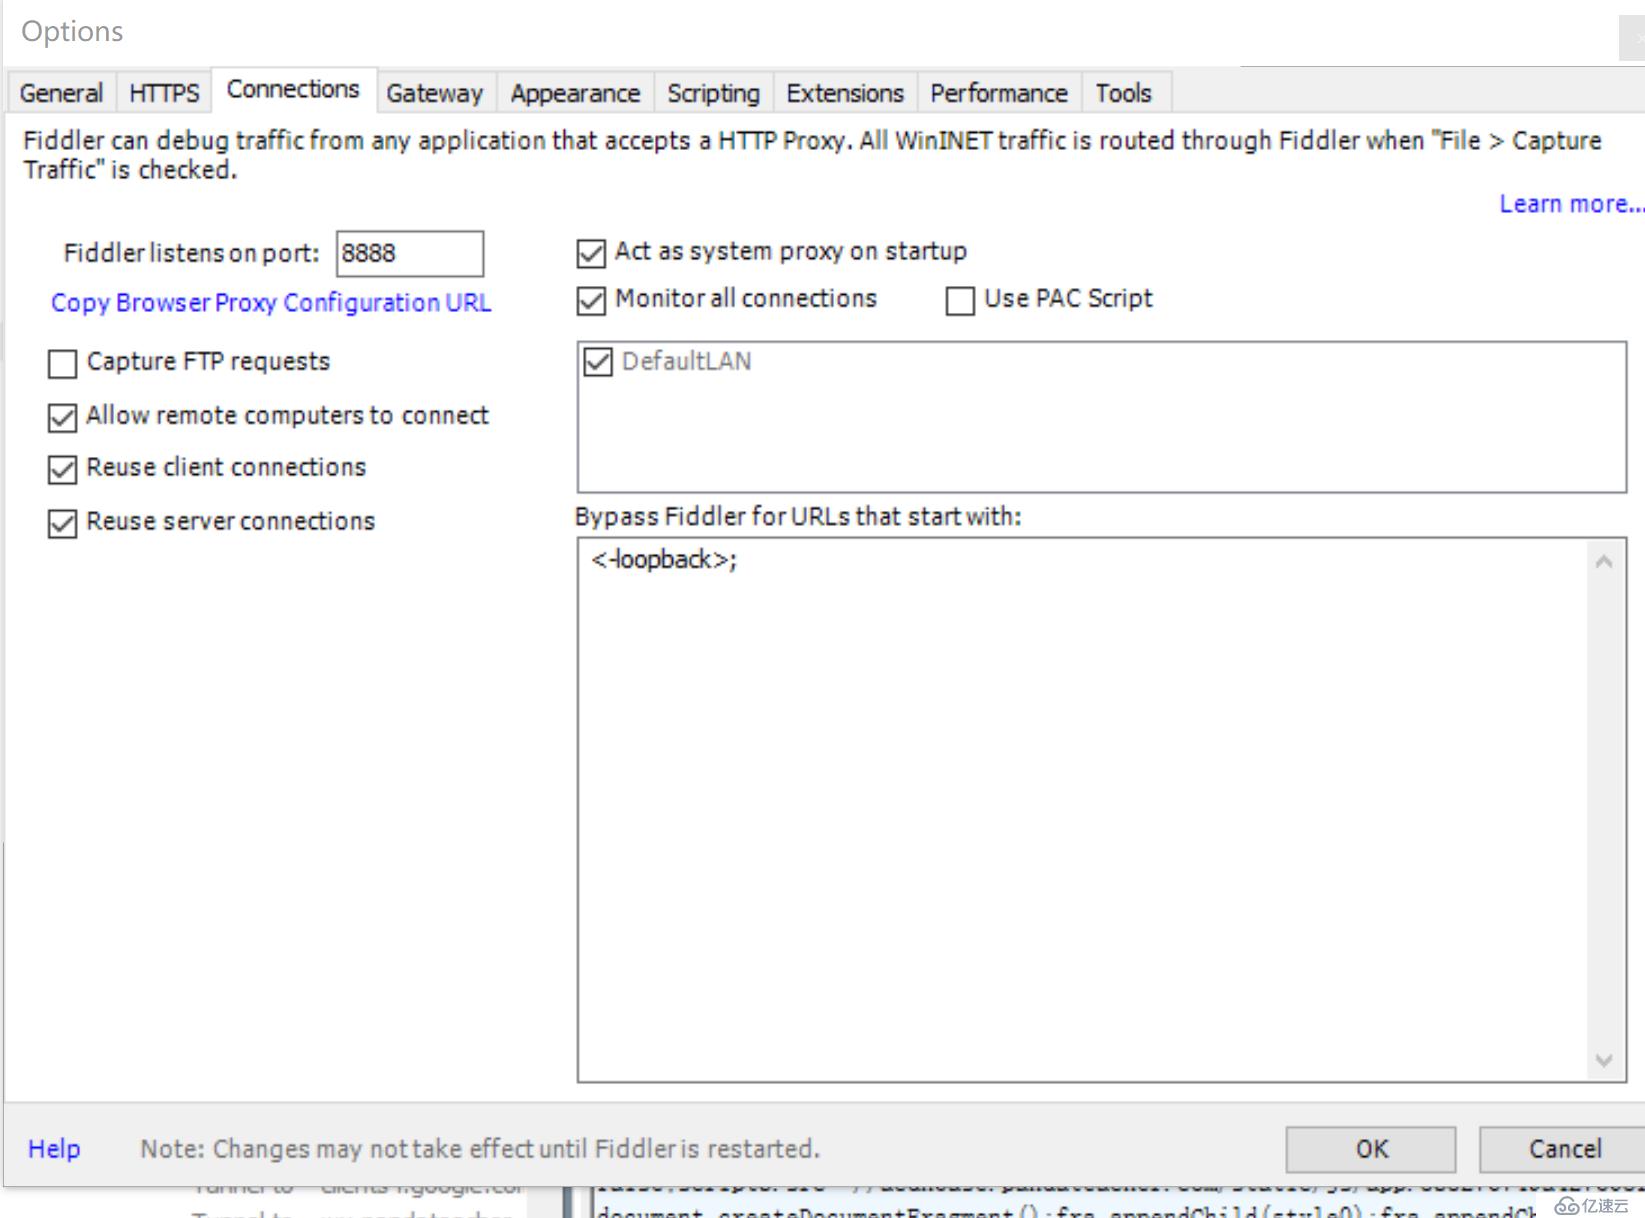Viewport: 1645px width, 1218px height.
Task: Open the Scripting tab
Action: pos(713,93)
